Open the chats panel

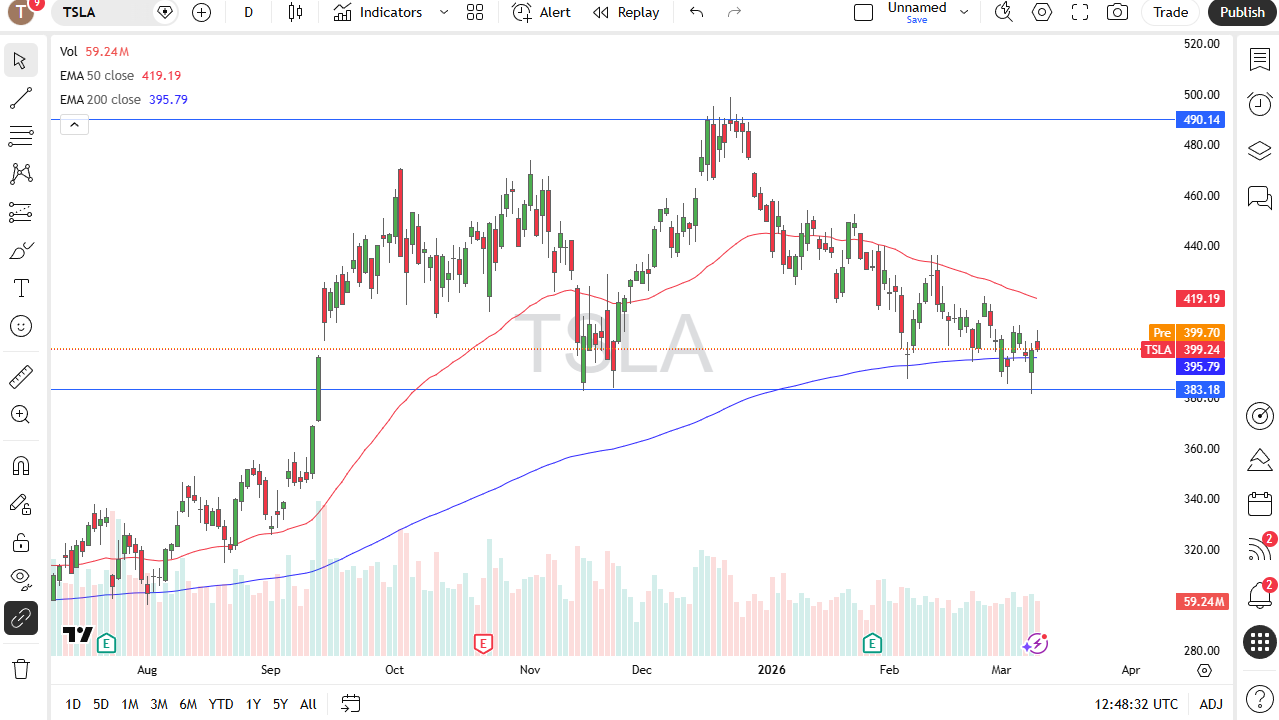click(1259, 197)
